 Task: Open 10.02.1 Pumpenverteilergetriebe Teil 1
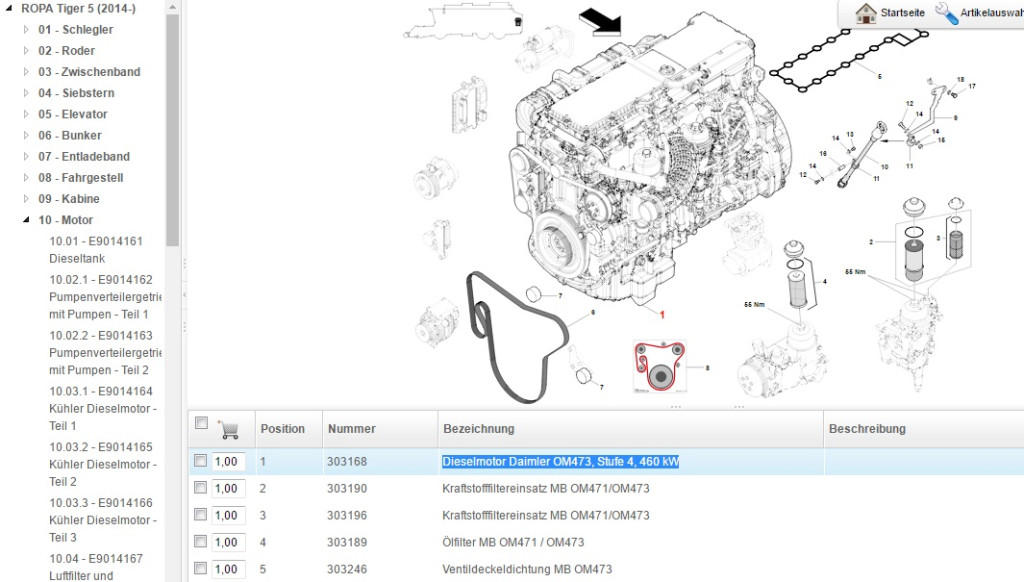click(x=104, y=297)
